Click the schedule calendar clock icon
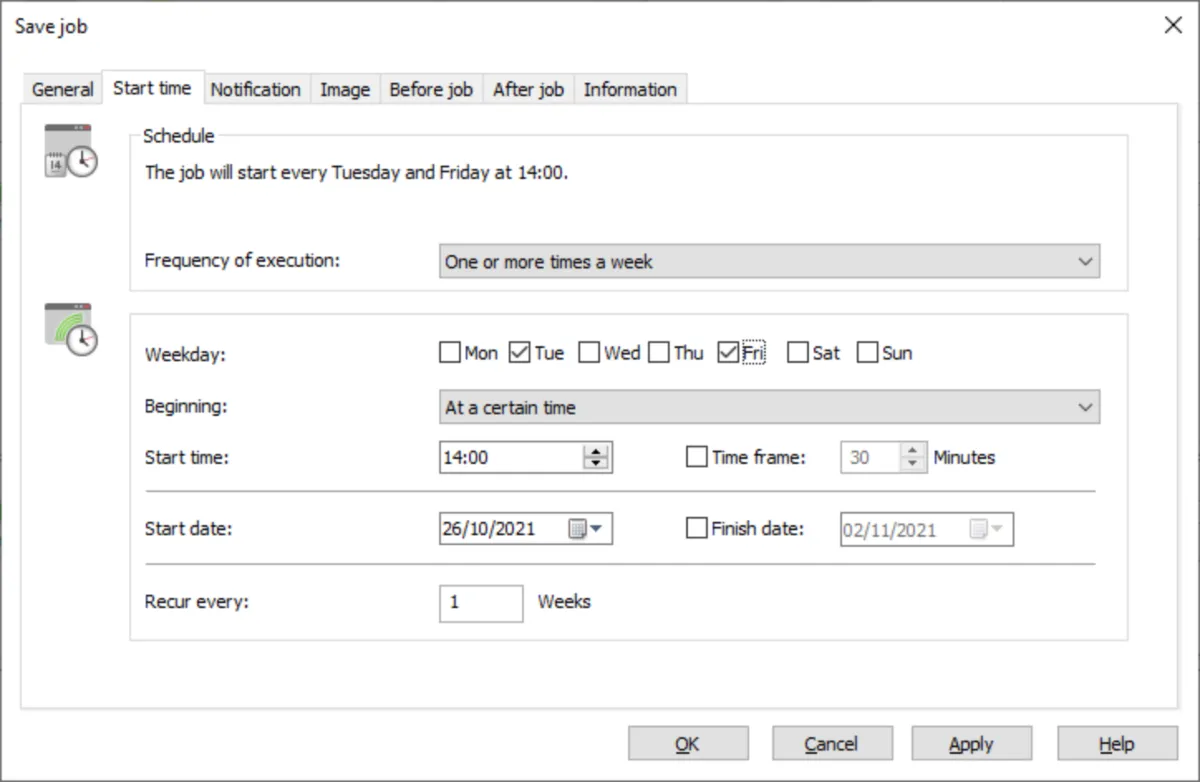Image resolution: width=1200 pixels, height=782 pixels. tap(71, 151)
